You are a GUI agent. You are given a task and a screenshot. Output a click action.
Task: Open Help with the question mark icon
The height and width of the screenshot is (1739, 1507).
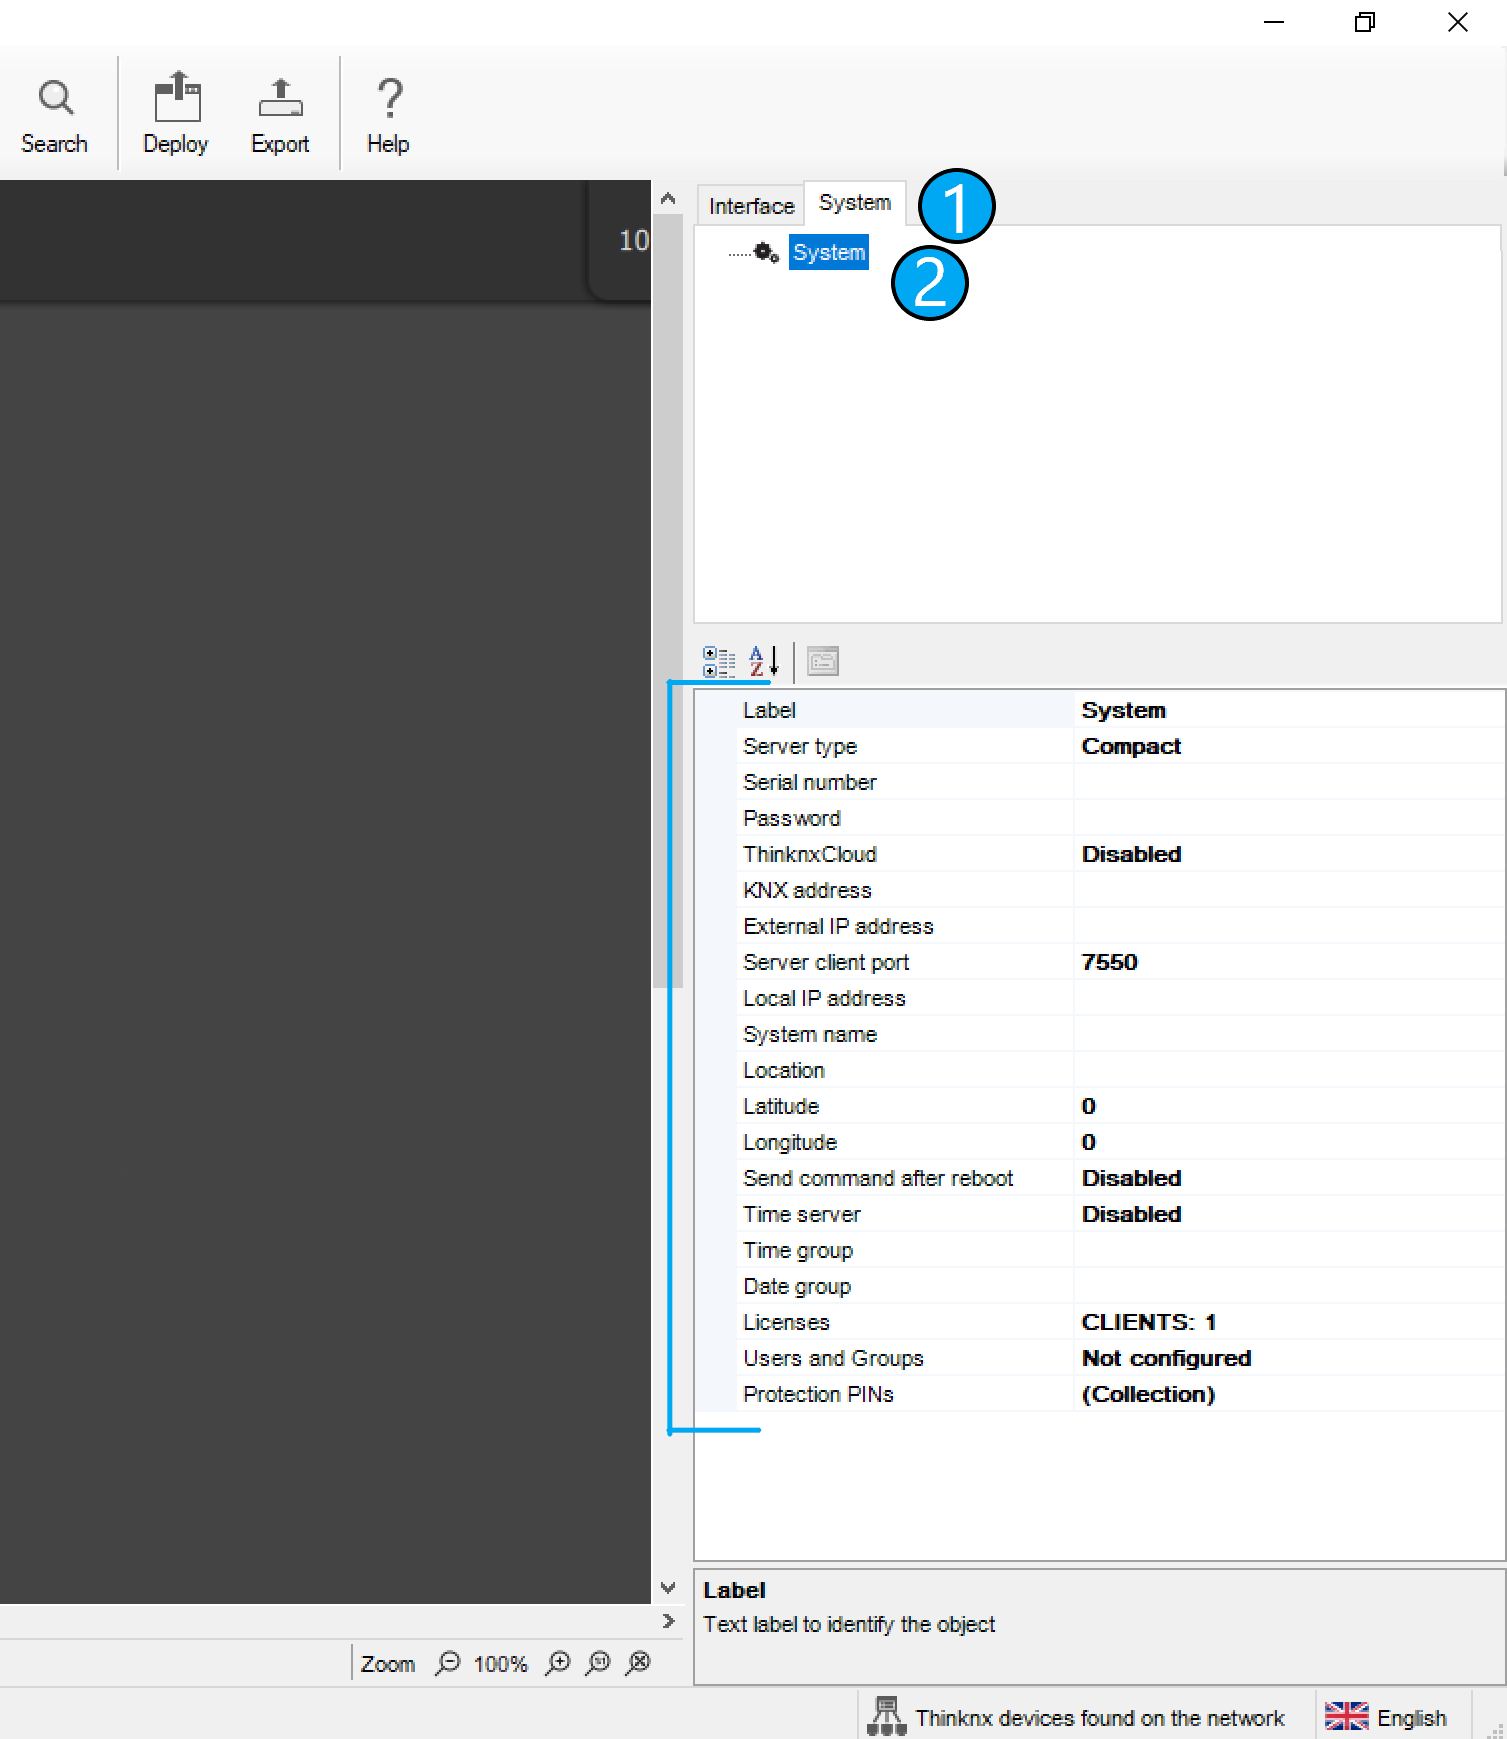(389, 99)
